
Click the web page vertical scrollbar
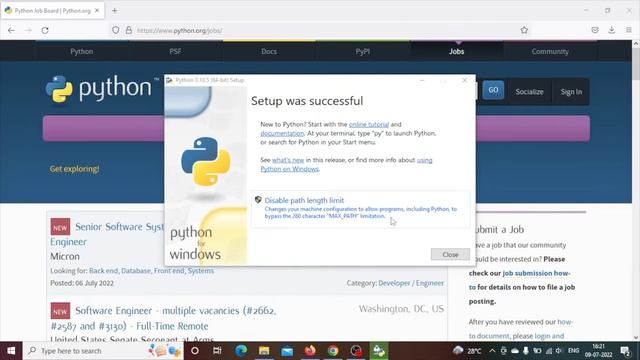[636, 190]
